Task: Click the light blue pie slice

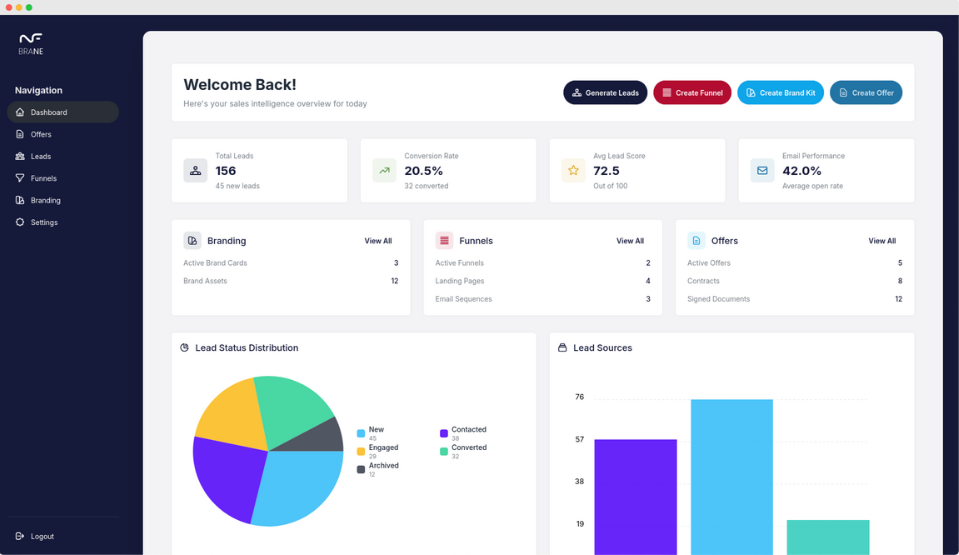Action: 300,486
